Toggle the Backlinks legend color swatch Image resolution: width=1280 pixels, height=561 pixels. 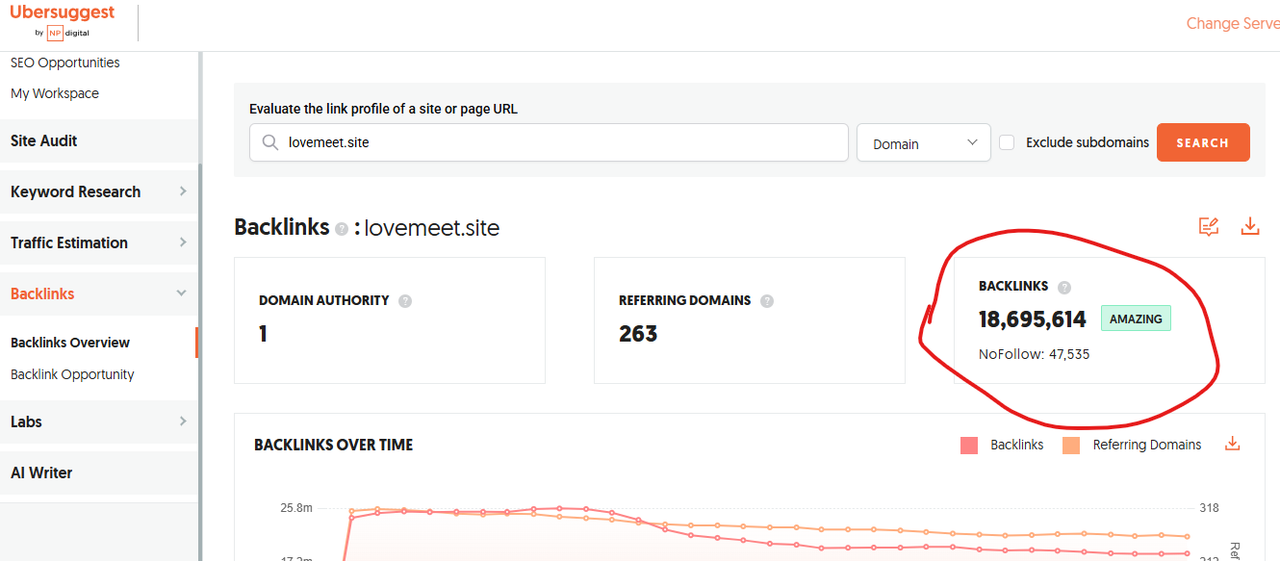coord(968,445)
